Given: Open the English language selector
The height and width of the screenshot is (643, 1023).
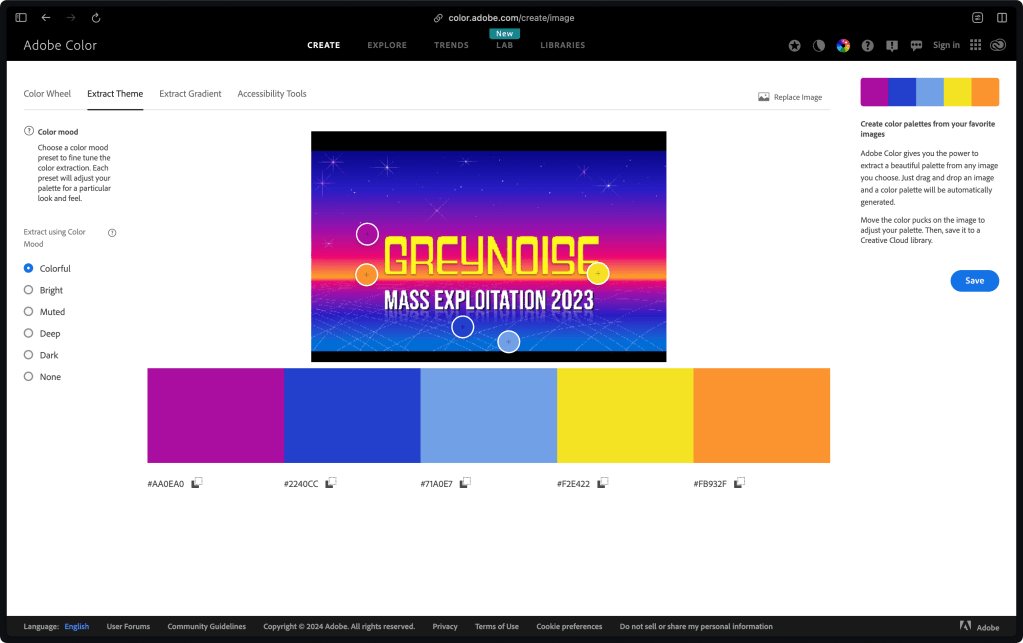Looking at the screenshot, I should point(77,627).
